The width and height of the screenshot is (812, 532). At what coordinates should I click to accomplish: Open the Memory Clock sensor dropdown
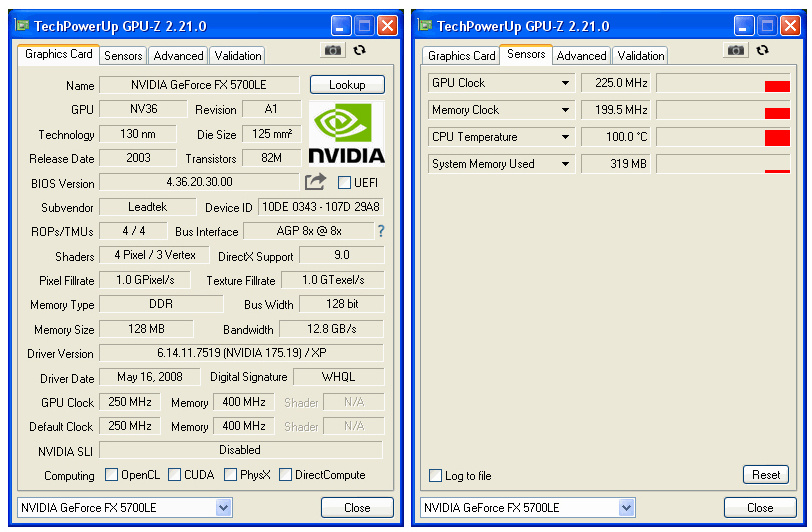click(x=566, y=110)
